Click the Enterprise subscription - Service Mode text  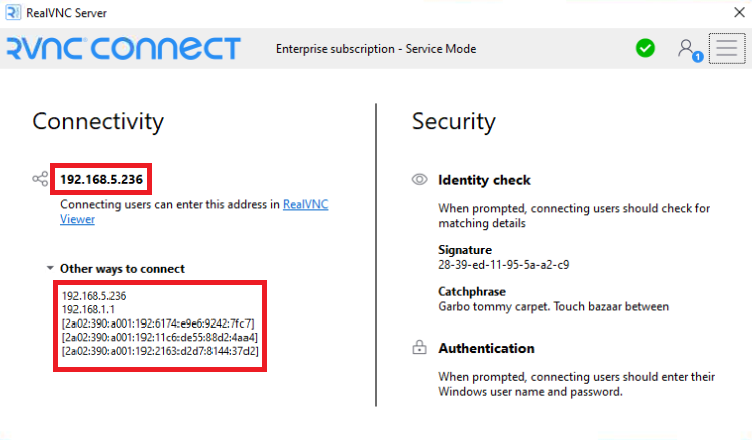click(376, 49)
